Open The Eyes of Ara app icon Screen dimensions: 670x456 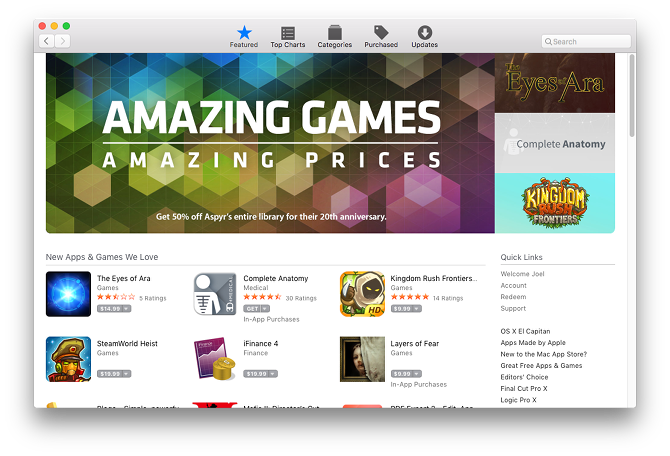click(x=68, y=294)
